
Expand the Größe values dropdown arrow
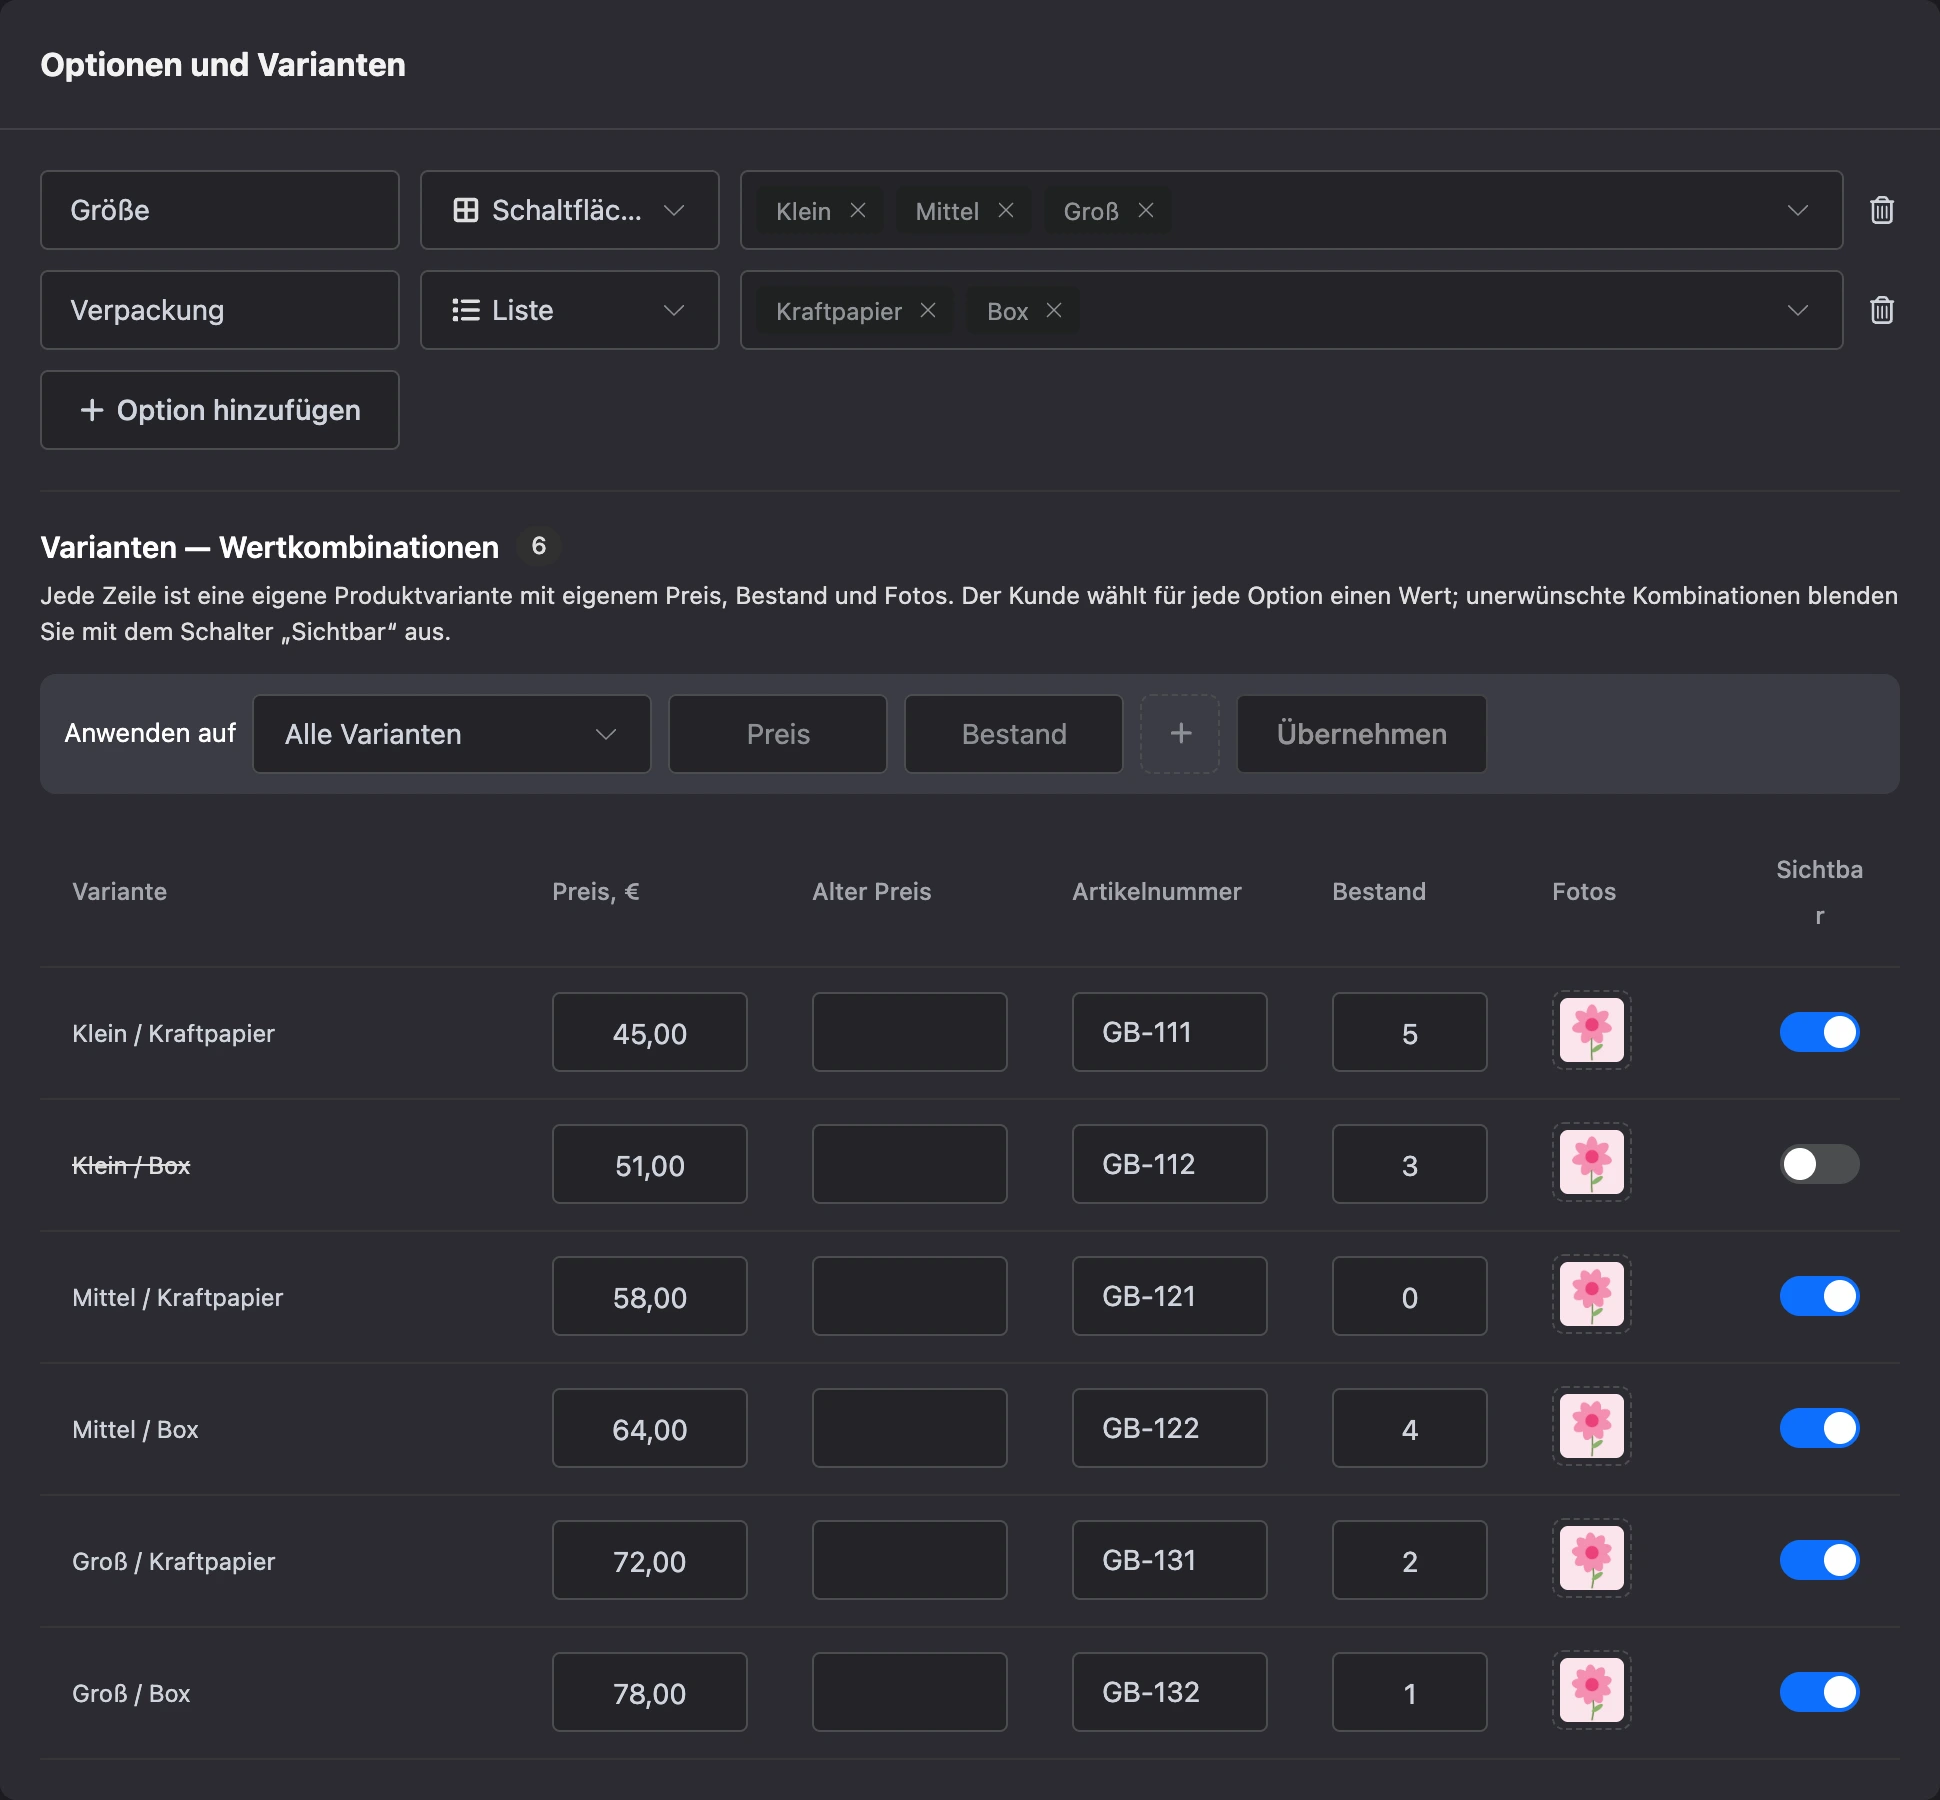coord(1797,211)
